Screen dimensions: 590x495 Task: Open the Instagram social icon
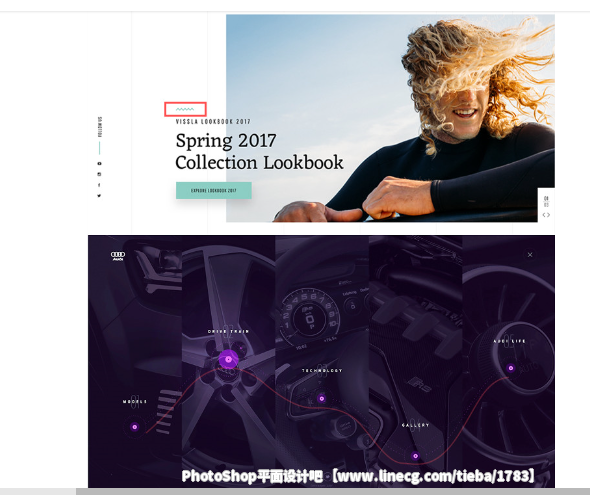(x=99, y=174)
